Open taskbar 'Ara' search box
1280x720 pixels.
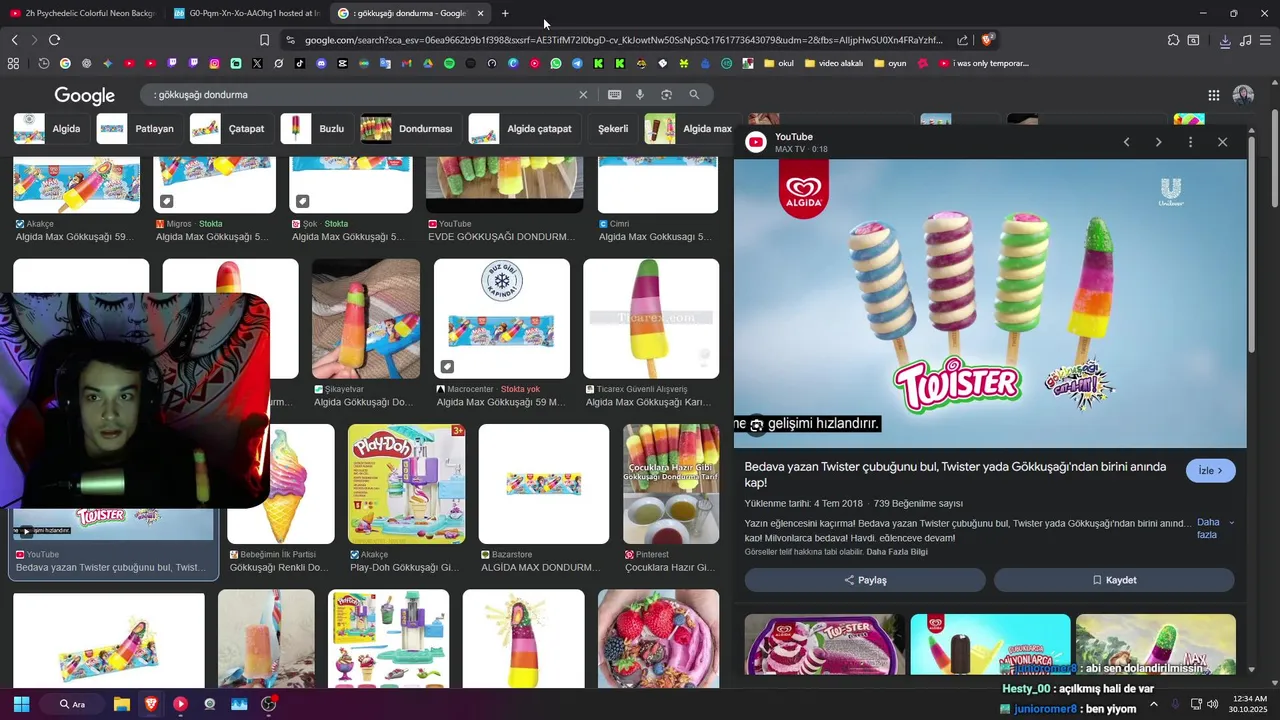74,704
